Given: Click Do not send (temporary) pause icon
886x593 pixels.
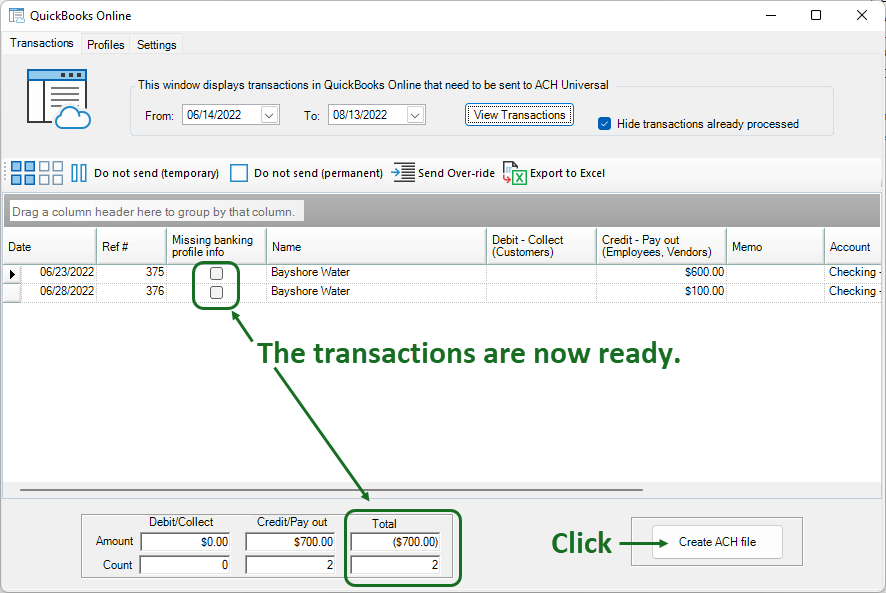Looking at the screenshot, I should (x=79, y=173).
